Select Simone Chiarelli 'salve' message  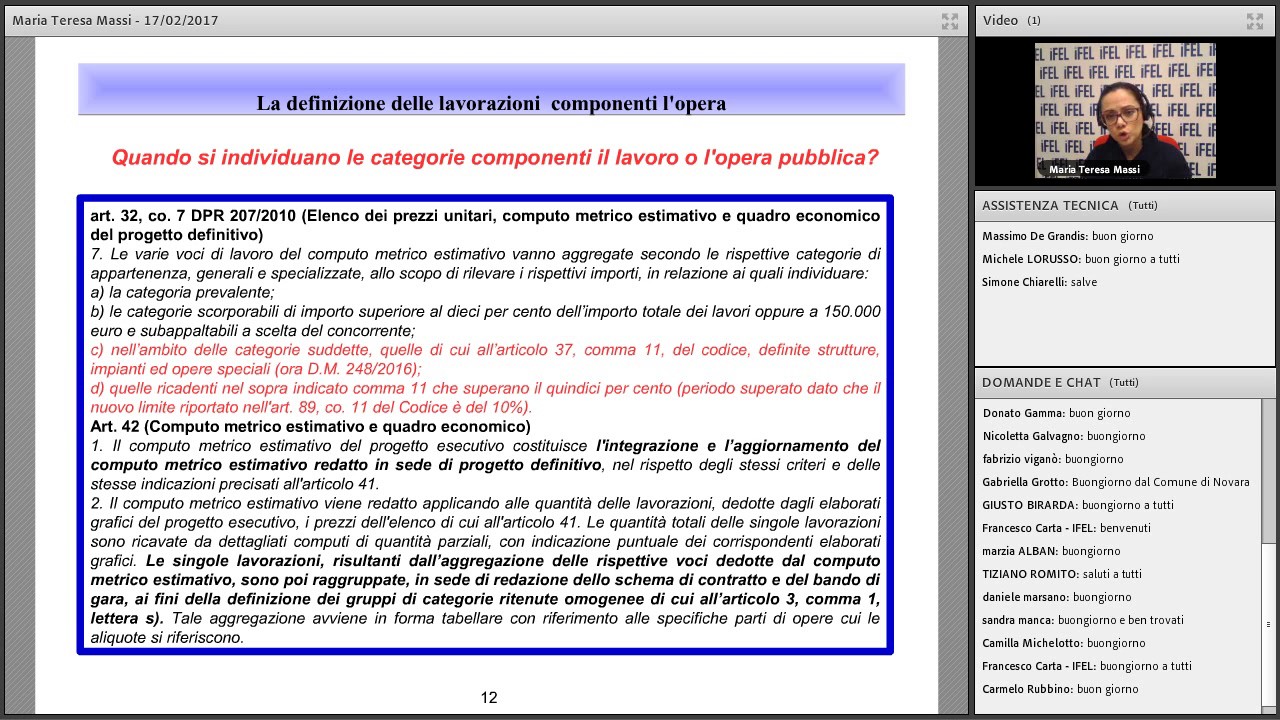pos(1040,282)
